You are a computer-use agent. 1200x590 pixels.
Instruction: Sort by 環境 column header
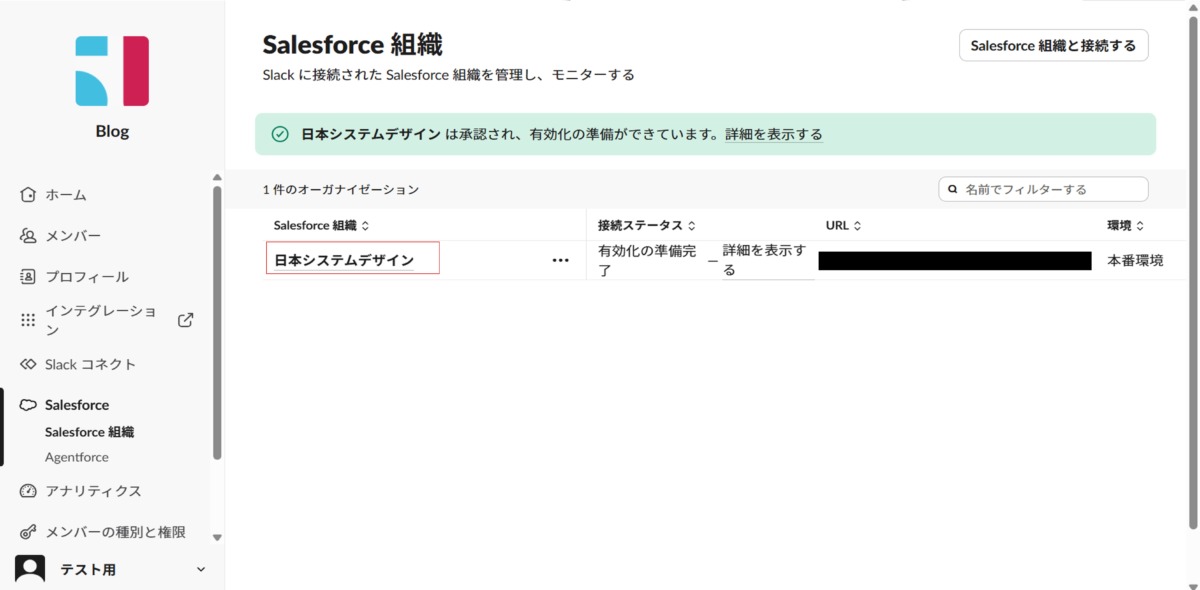click(x=1125, y=226)
